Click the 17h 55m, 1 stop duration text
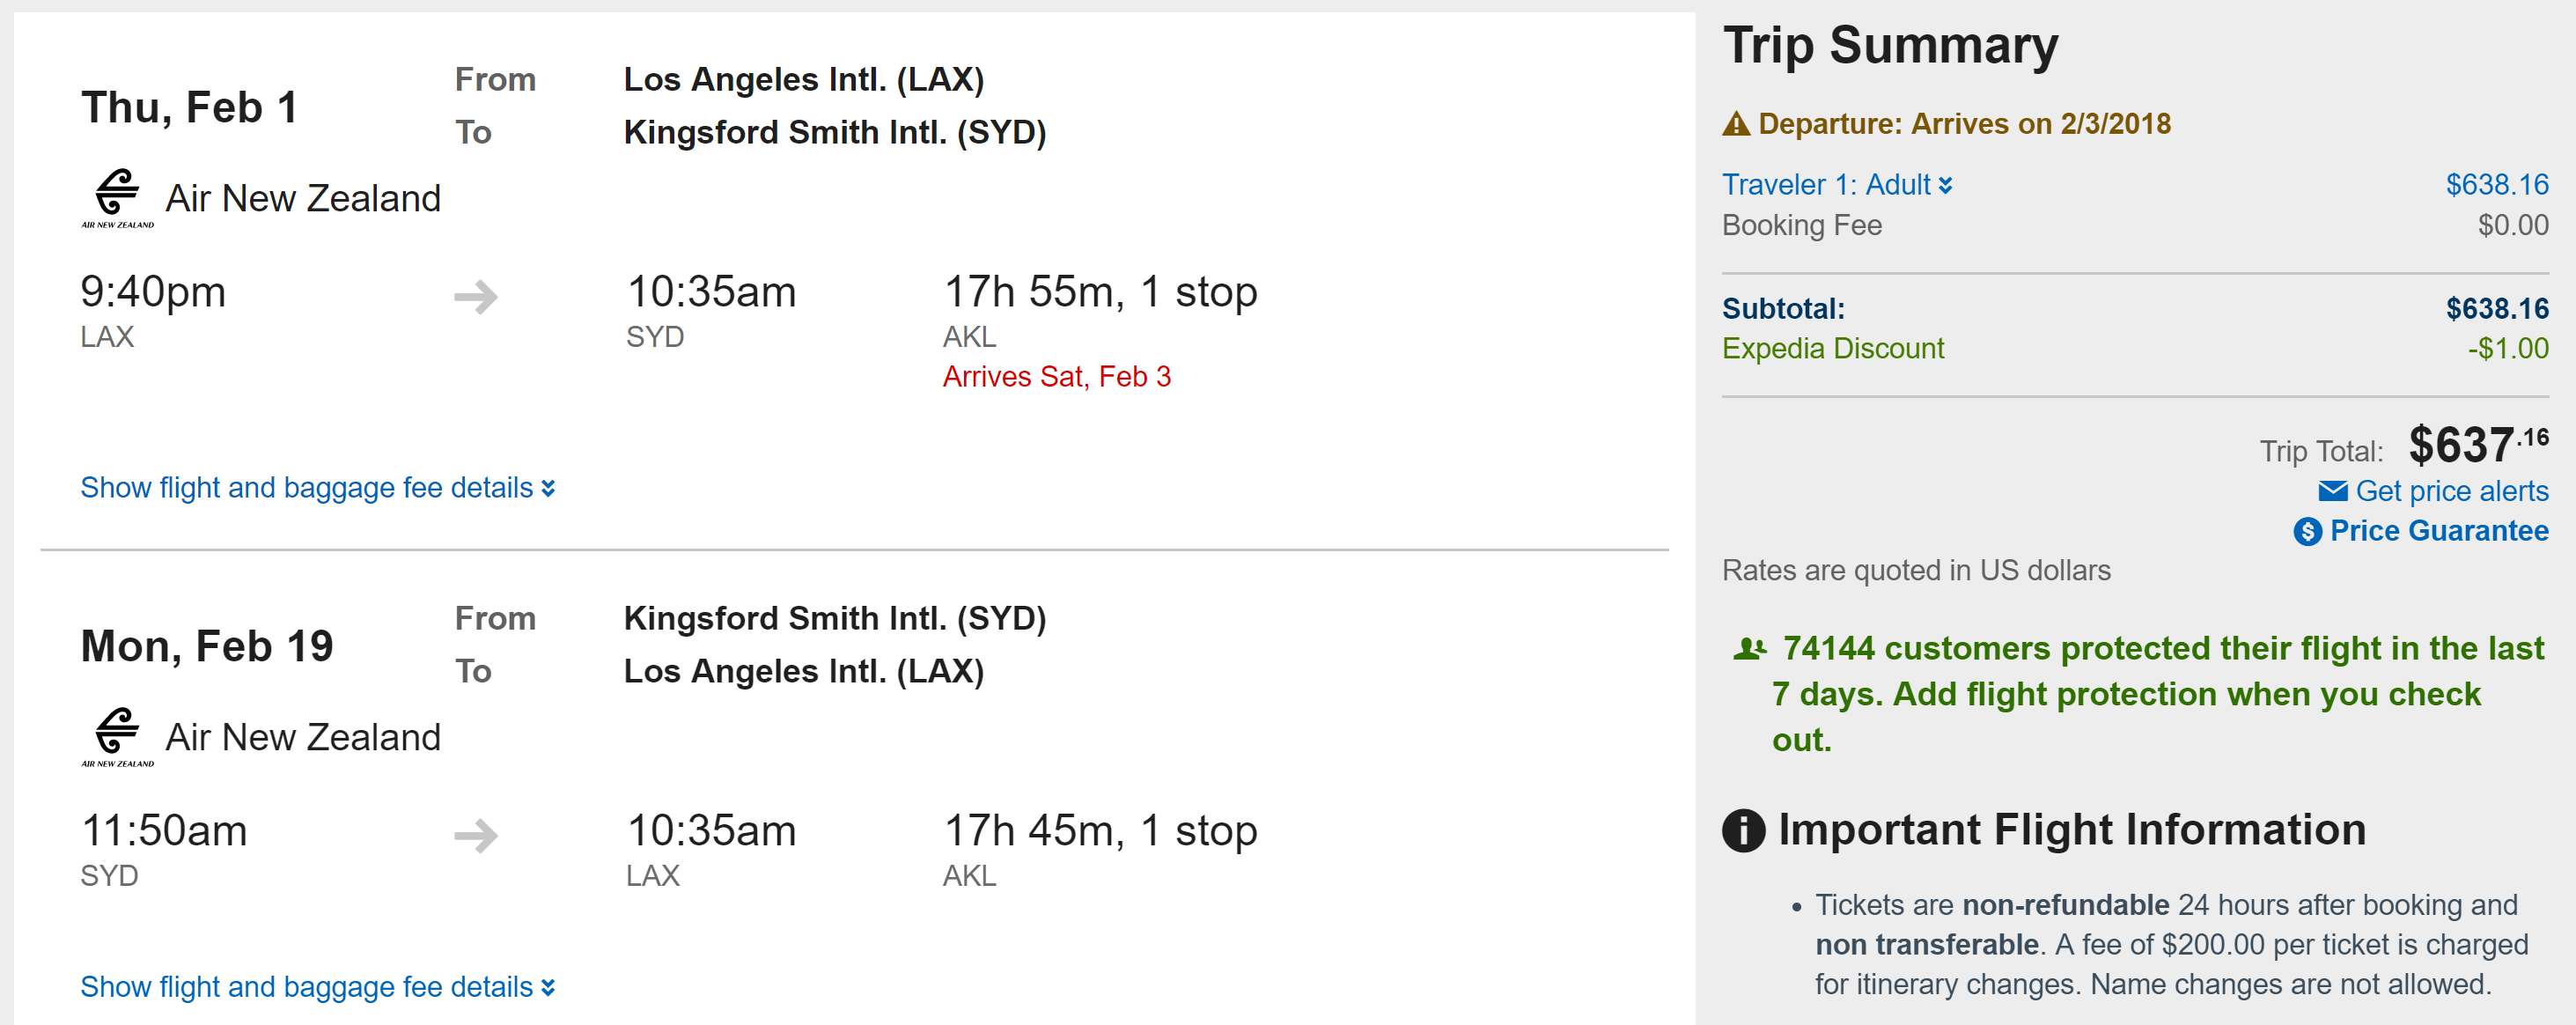The width and height of the screenshot is (2576, 1025). pyautogui.click(x=1100, y=292)
